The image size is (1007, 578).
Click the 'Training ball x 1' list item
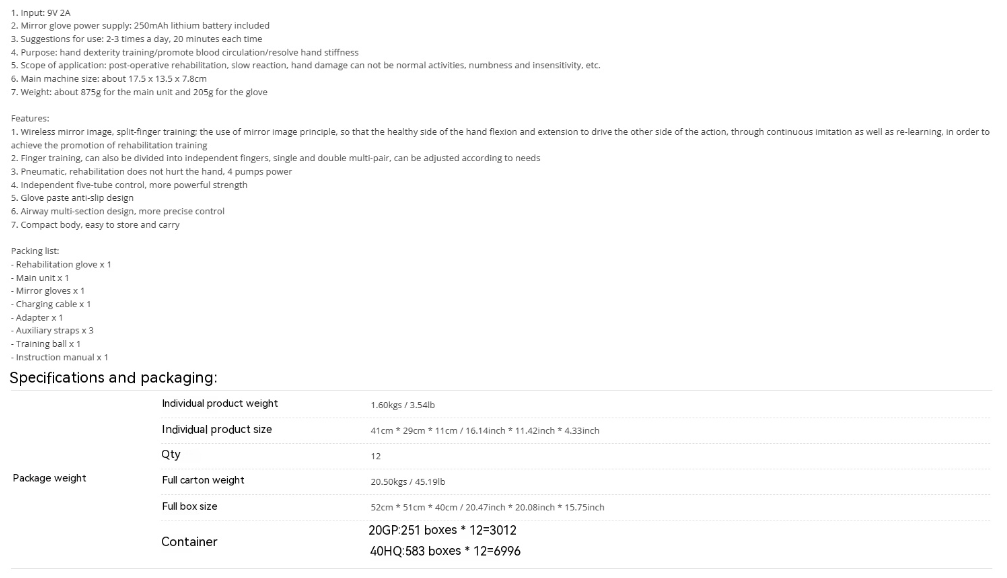[46, 344]
